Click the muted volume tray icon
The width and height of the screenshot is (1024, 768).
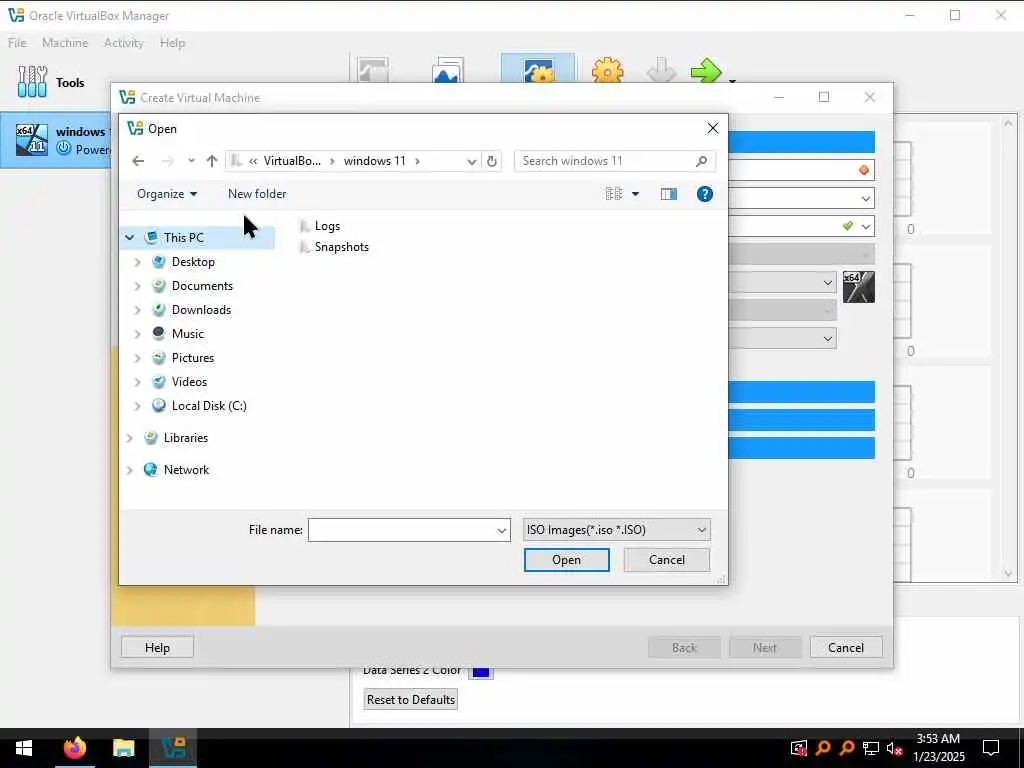pos(894,748)
